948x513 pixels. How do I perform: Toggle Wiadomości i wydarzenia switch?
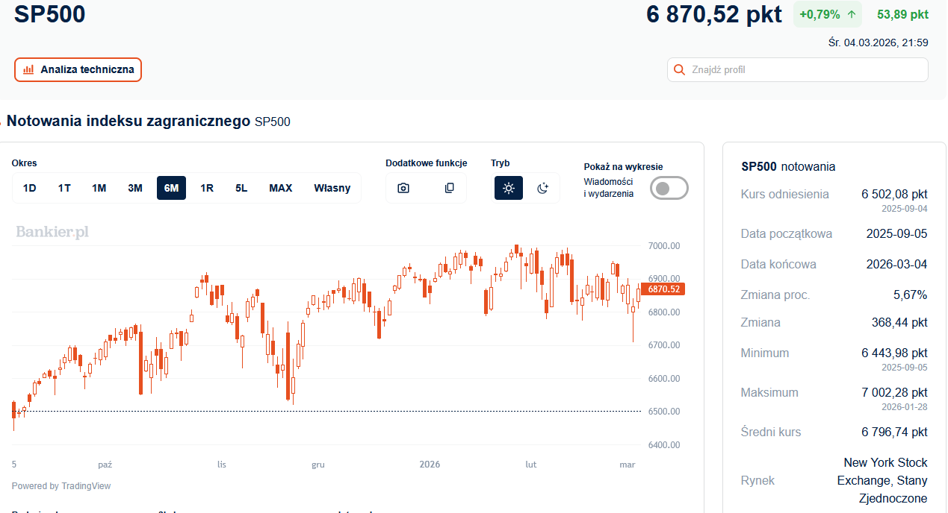(669, 188)
